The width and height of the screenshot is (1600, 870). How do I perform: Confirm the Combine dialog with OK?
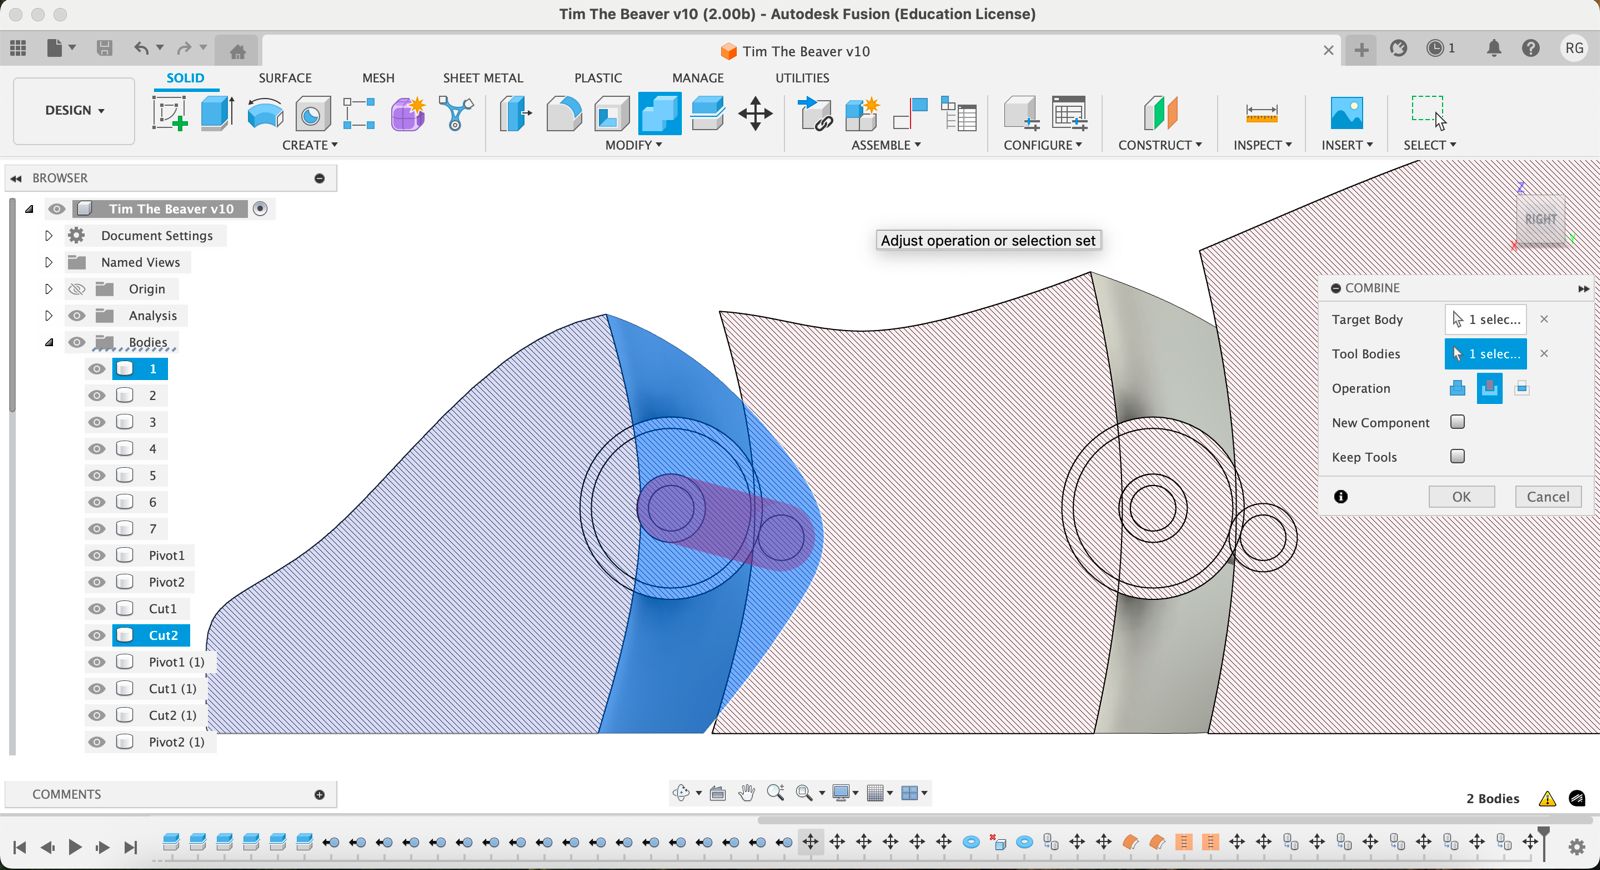pyautogui.click(x=1461, y=497)
